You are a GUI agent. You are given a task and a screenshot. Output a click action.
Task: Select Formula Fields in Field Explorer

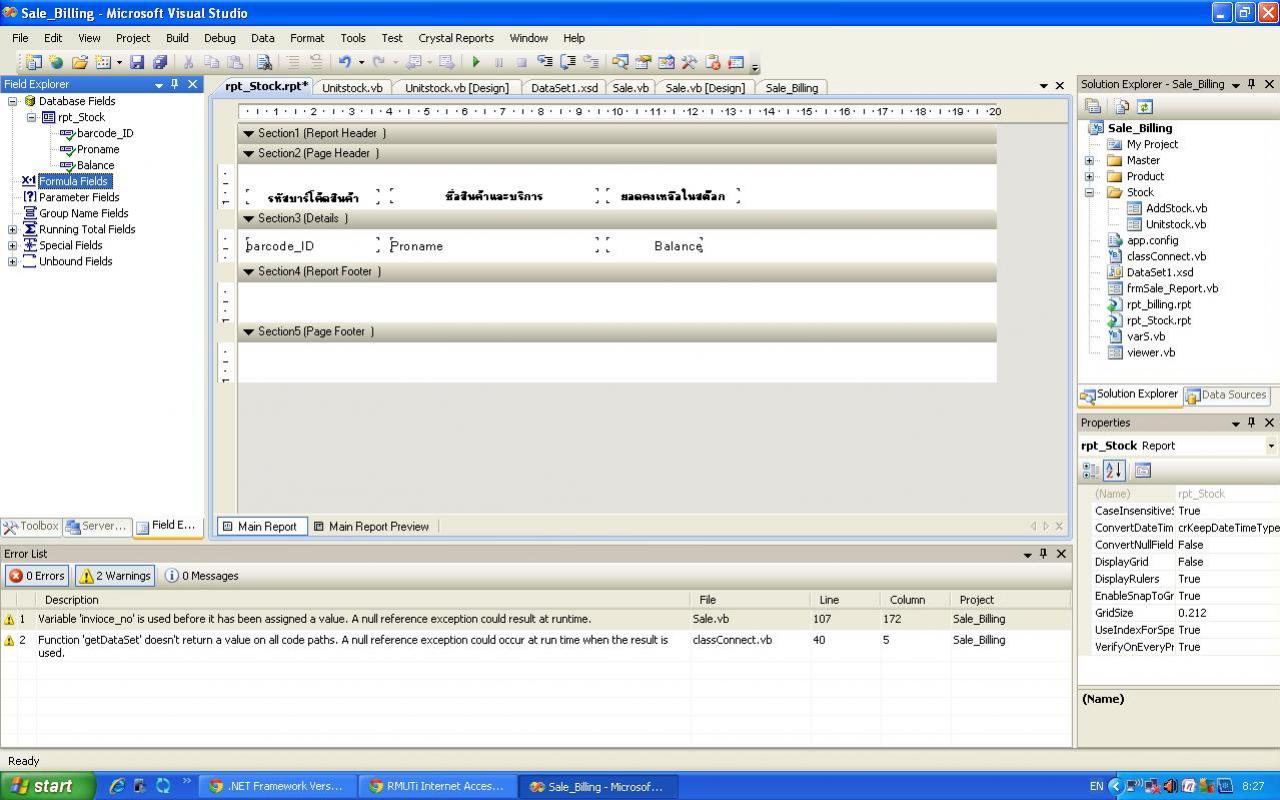pos(74,181)
